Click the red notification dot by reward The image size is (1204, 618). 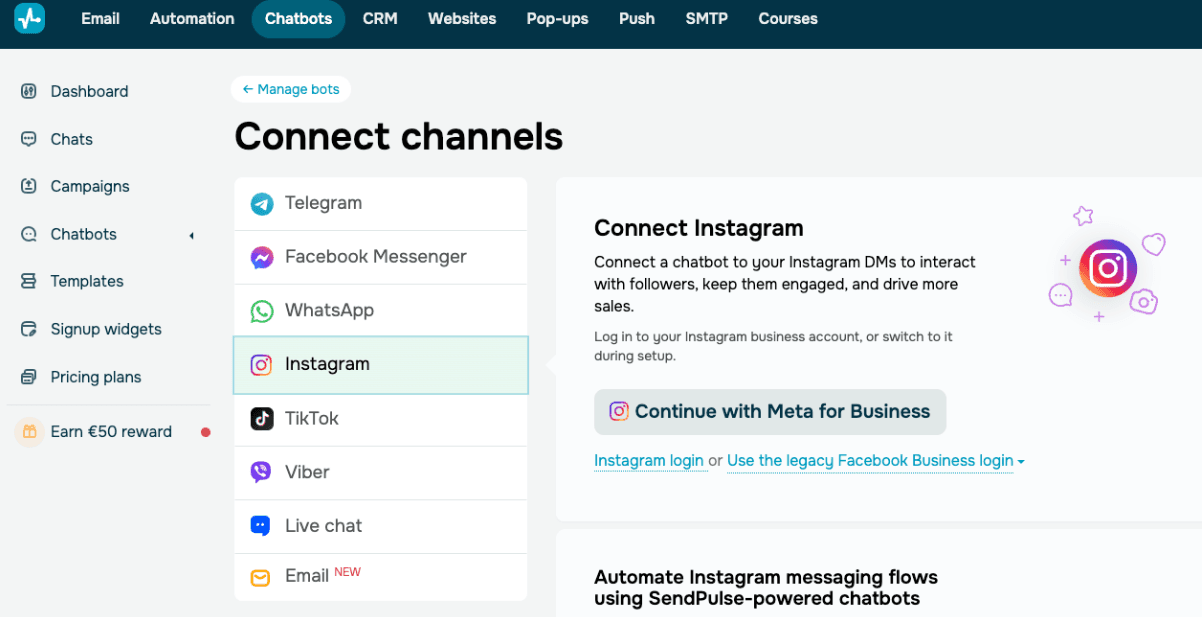pos(206,432)
